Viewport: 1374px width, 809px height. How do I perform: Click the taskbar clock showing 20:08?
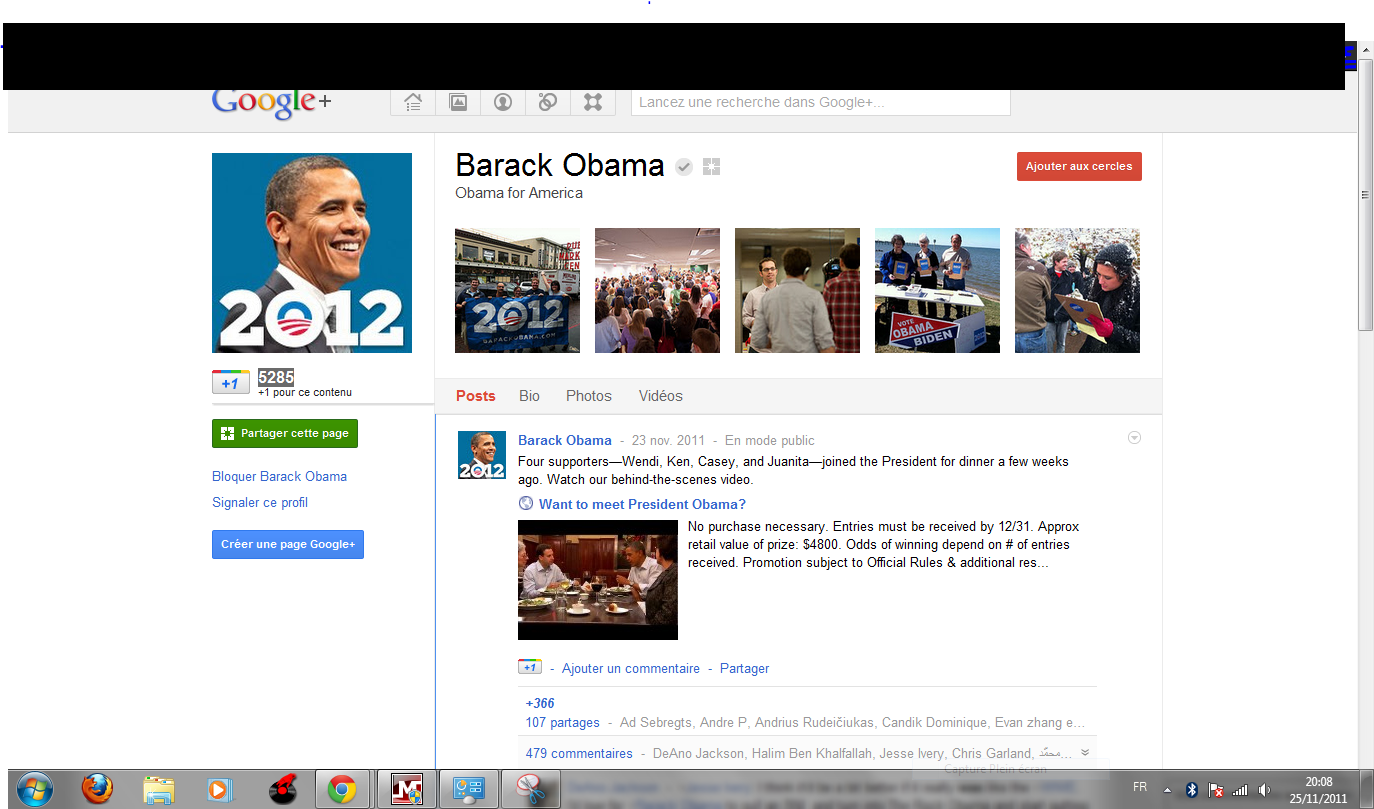point(1319,790)
